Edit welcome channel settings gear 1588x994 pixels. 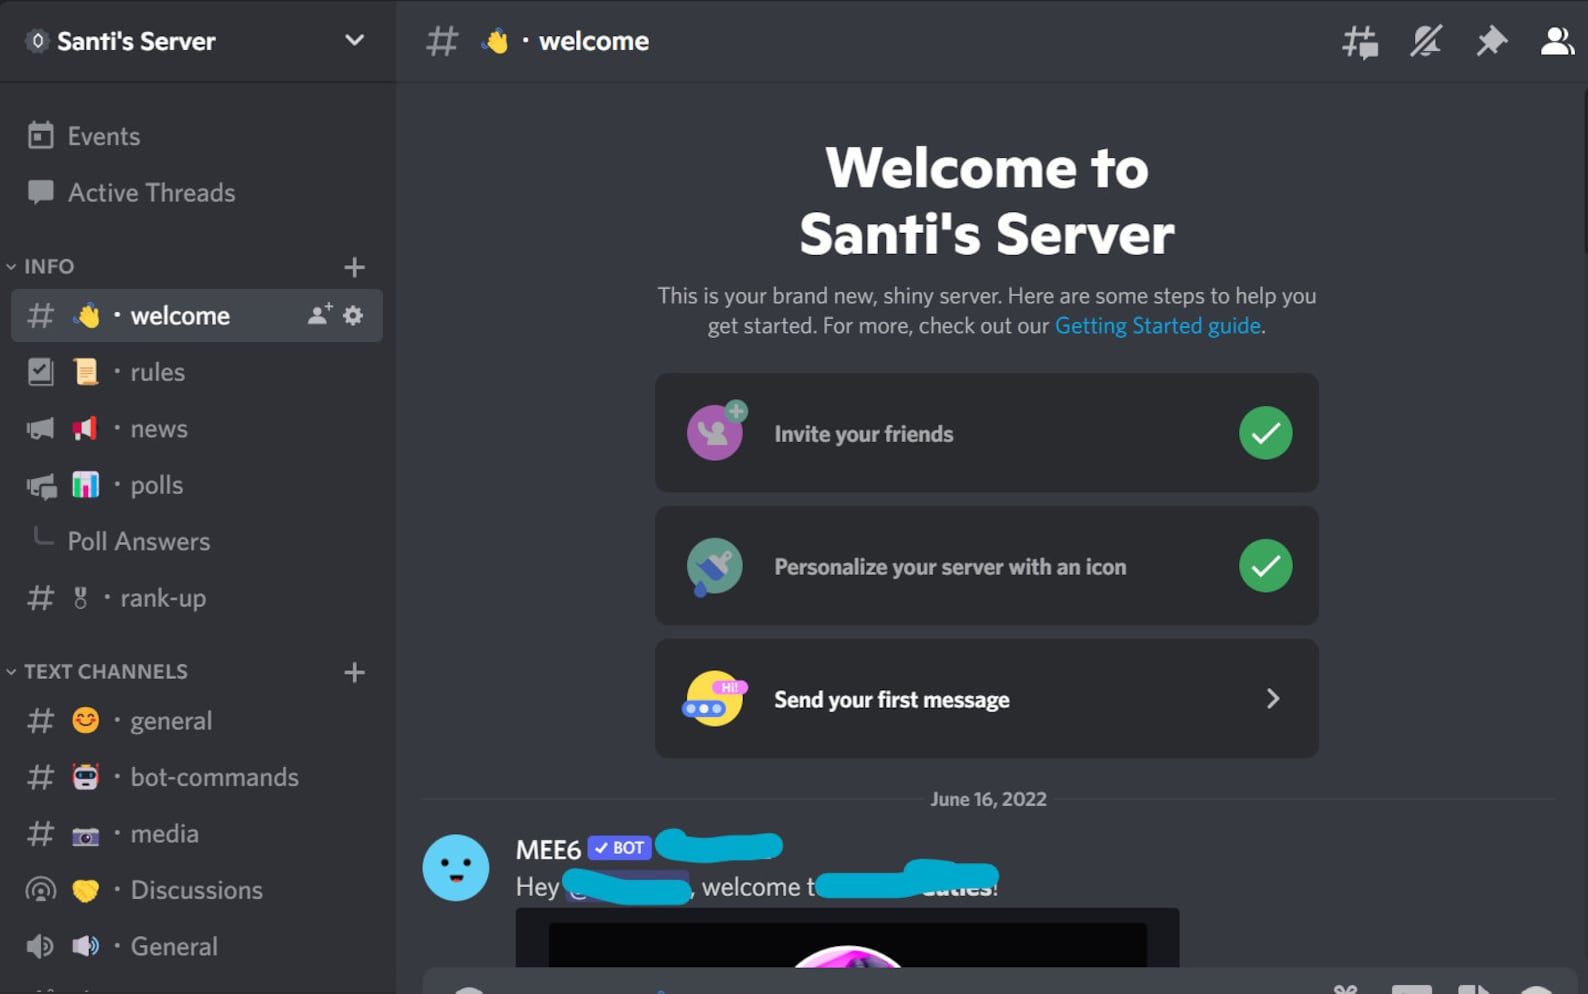353,315
